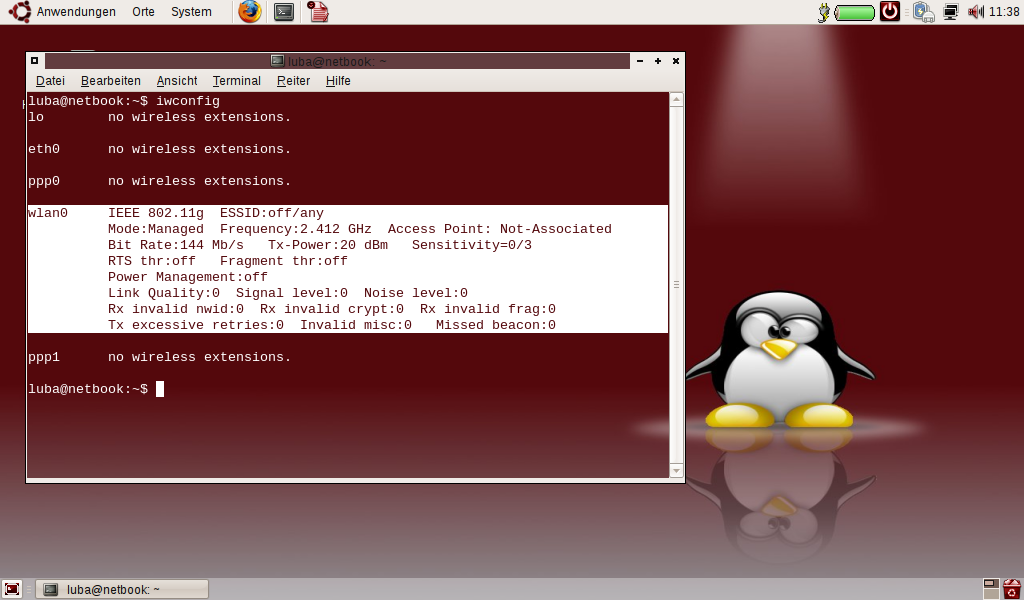
Task: Open the network connection monitor icon
Action: click(x=951, y=12)
